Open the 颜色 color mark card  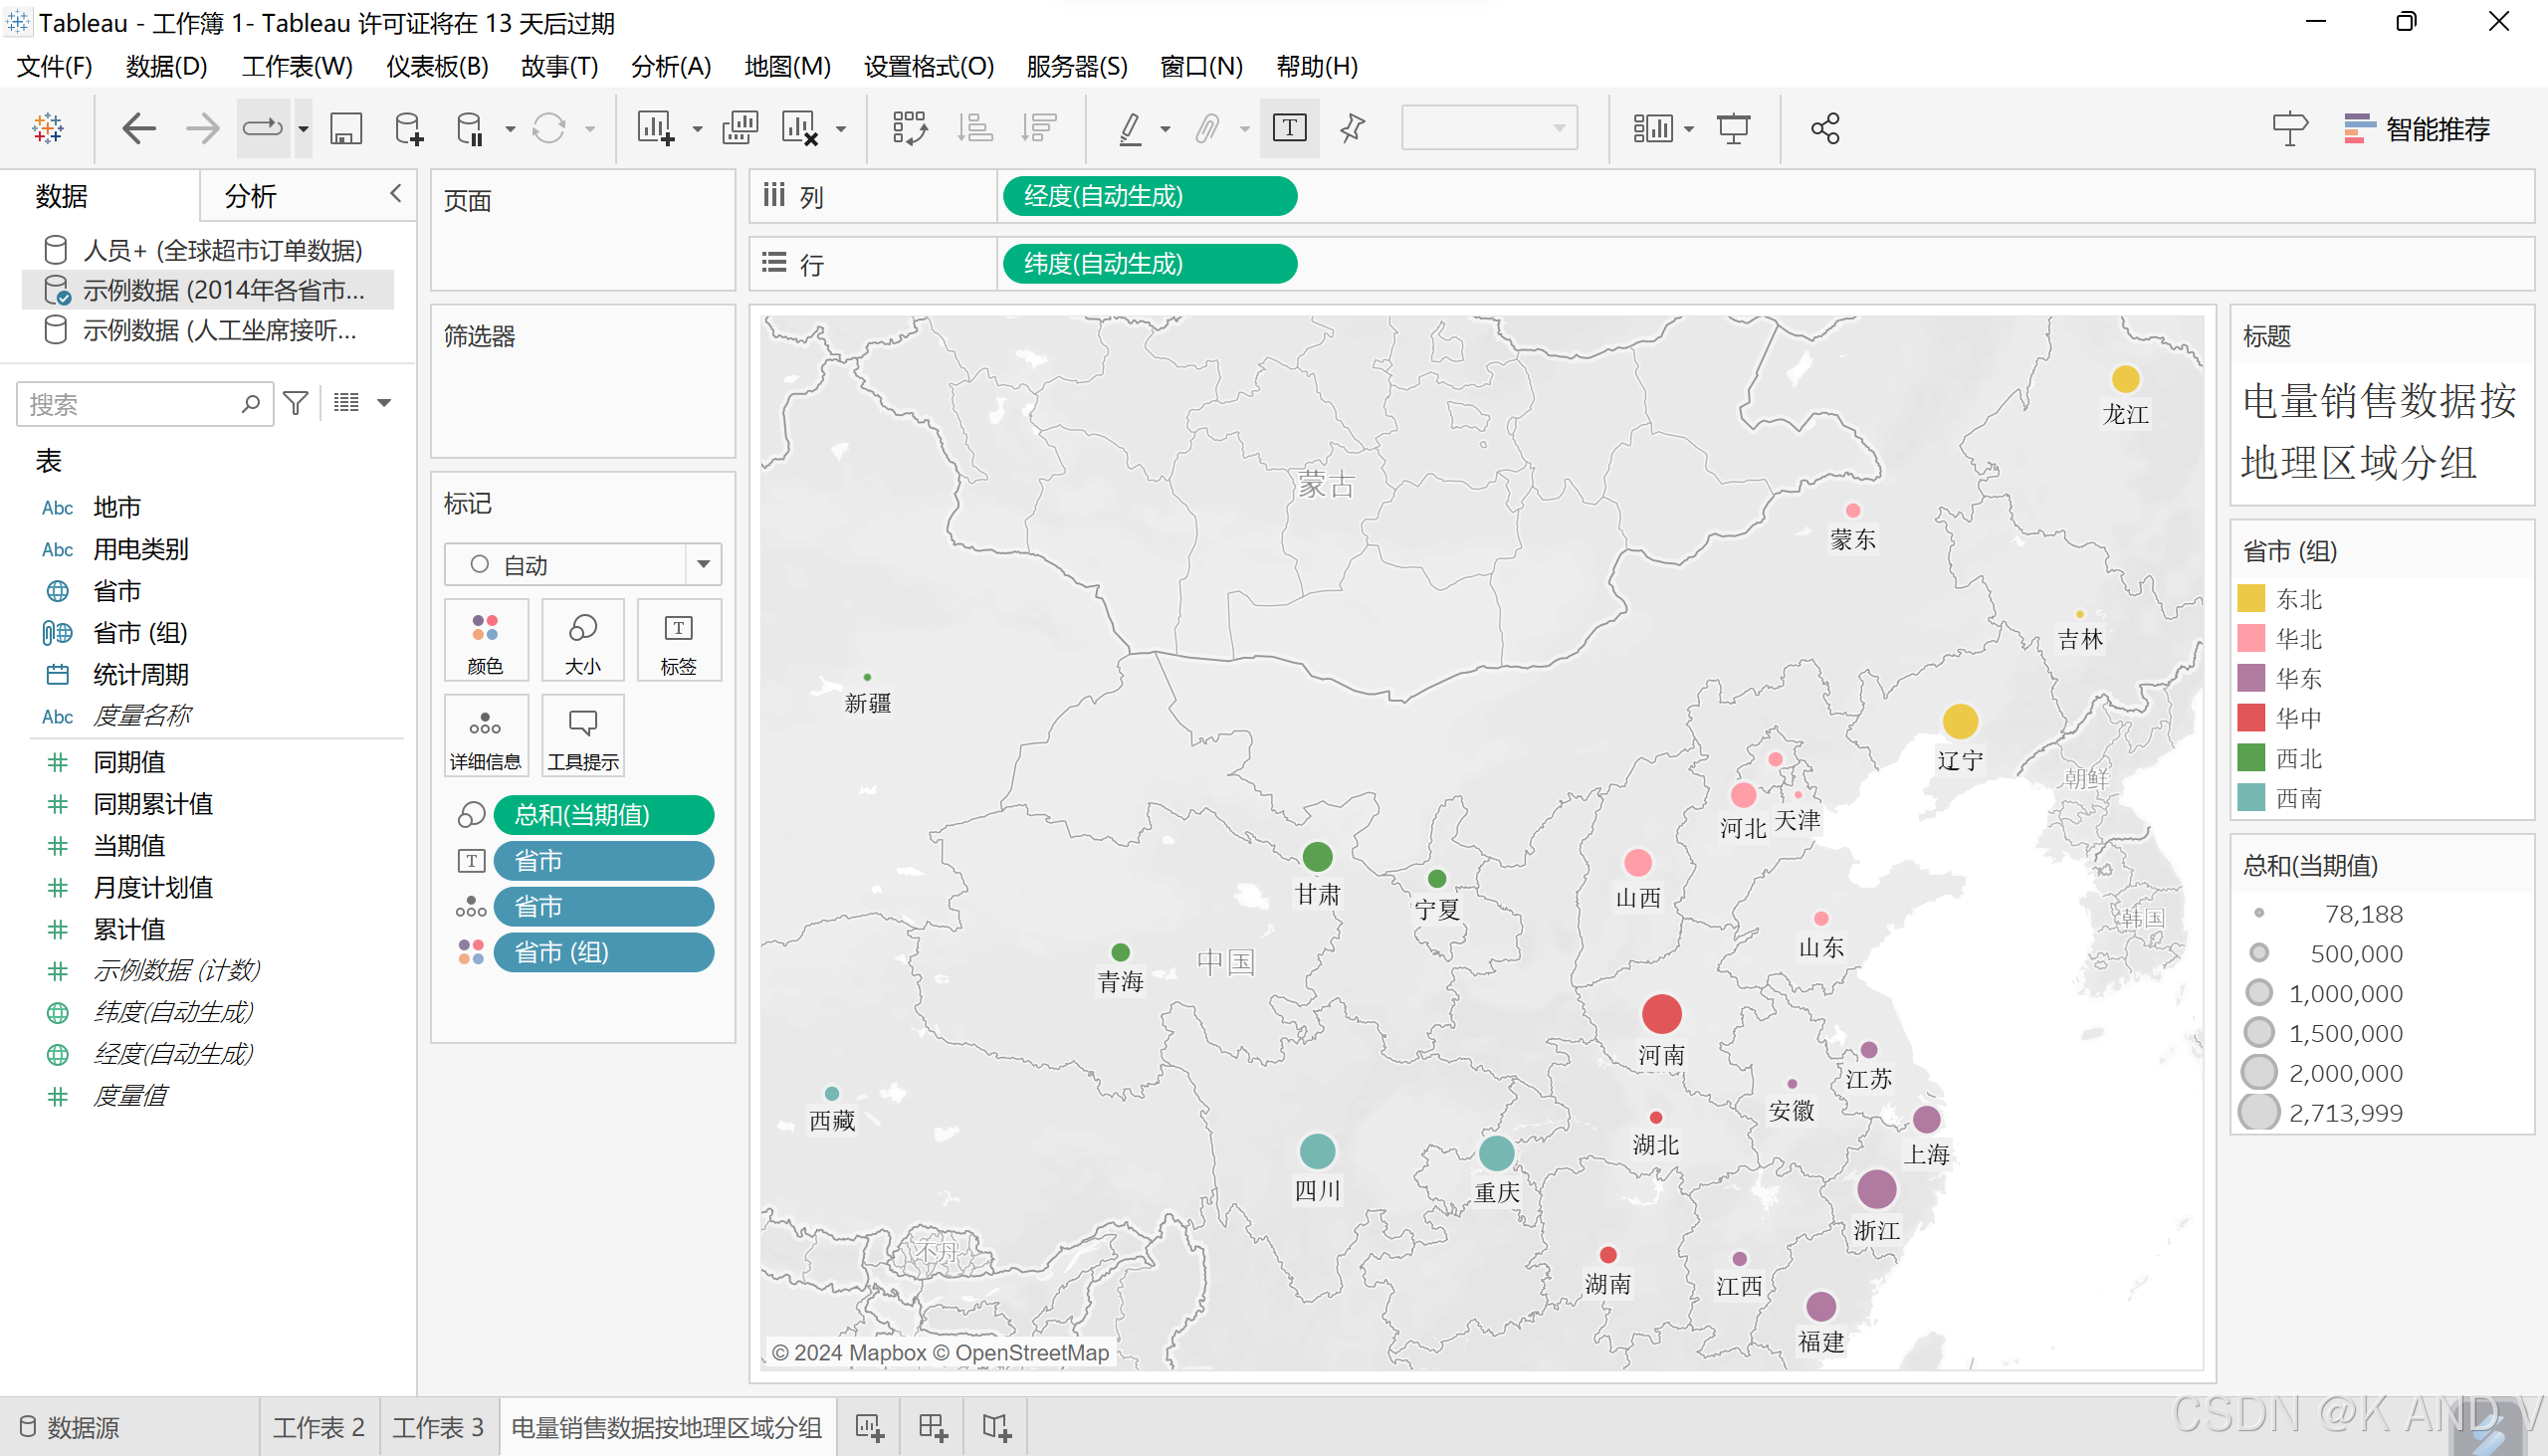pyautogui.click(x=485, y=641)
